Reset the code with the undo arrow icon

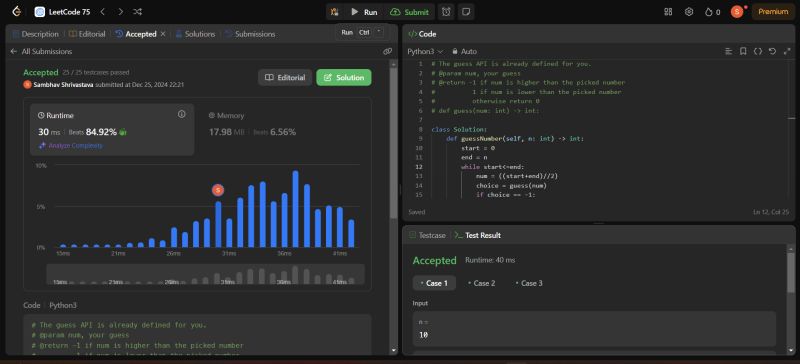click(x=772, y=51)
